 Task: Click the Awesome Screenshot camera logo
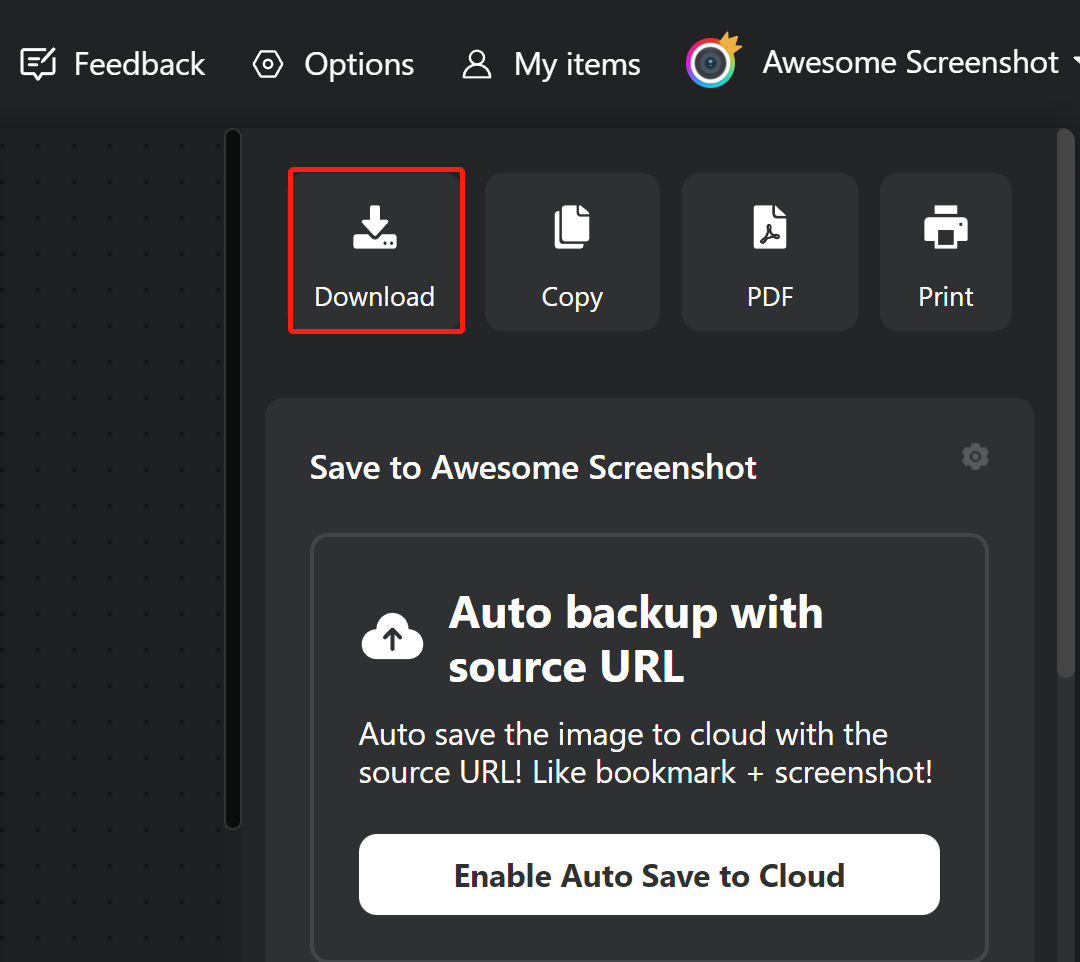[712, 61]
